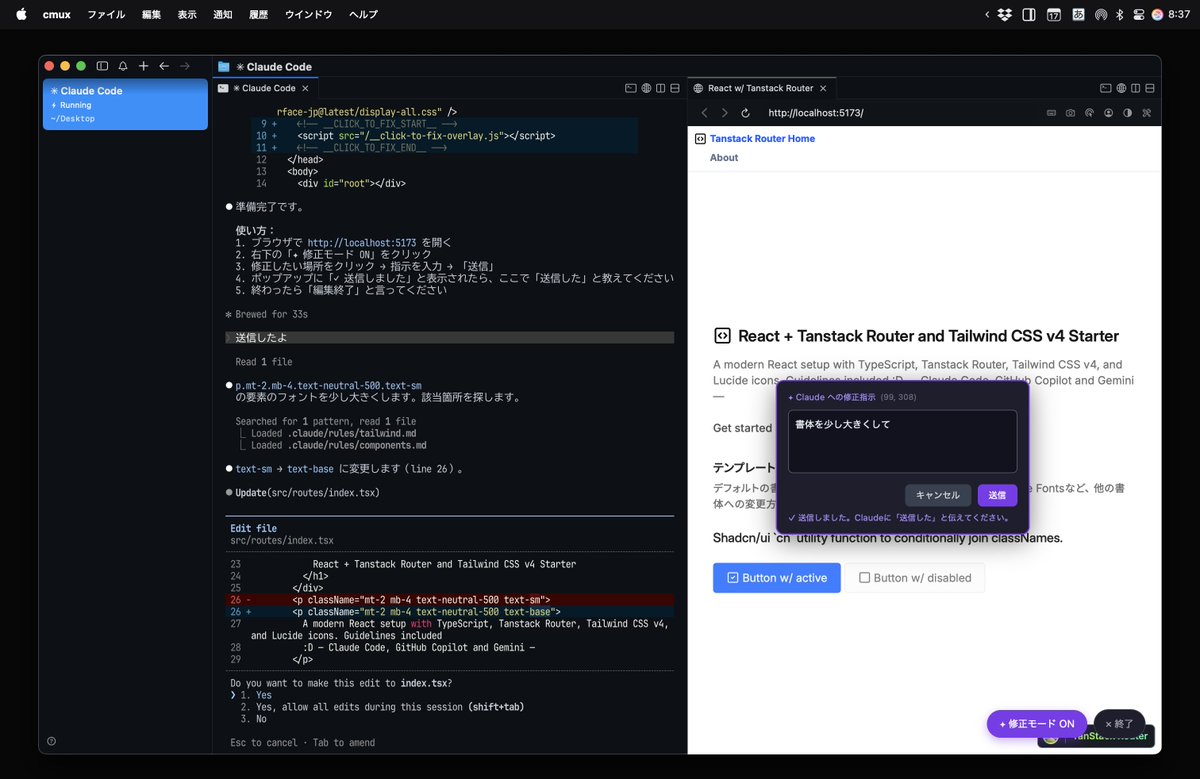Click the Button w/ active button
Screen dimensions: 1200x779
point(776,578)
